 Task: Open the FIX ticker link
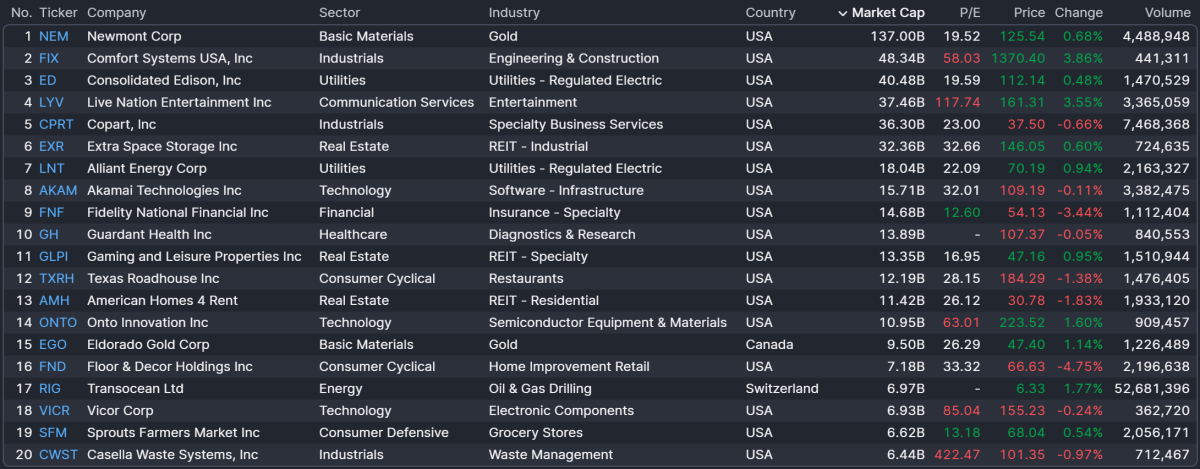coord(49,58)
